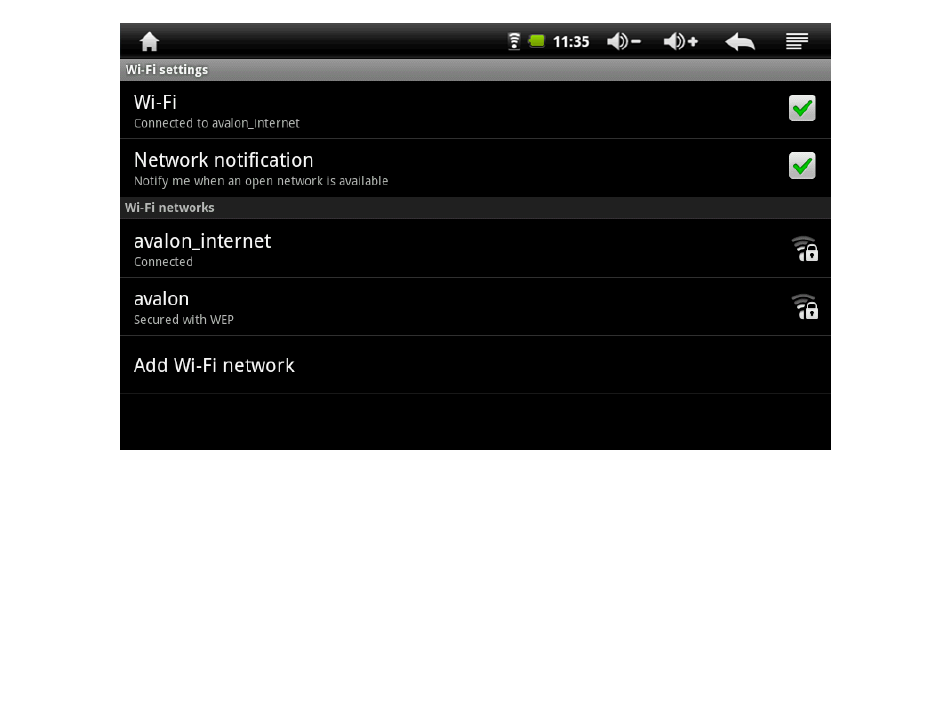This screenshot has height=725, width=950.
Task: Raise volume with the speaker plus icon
Action: pos(680,41)
